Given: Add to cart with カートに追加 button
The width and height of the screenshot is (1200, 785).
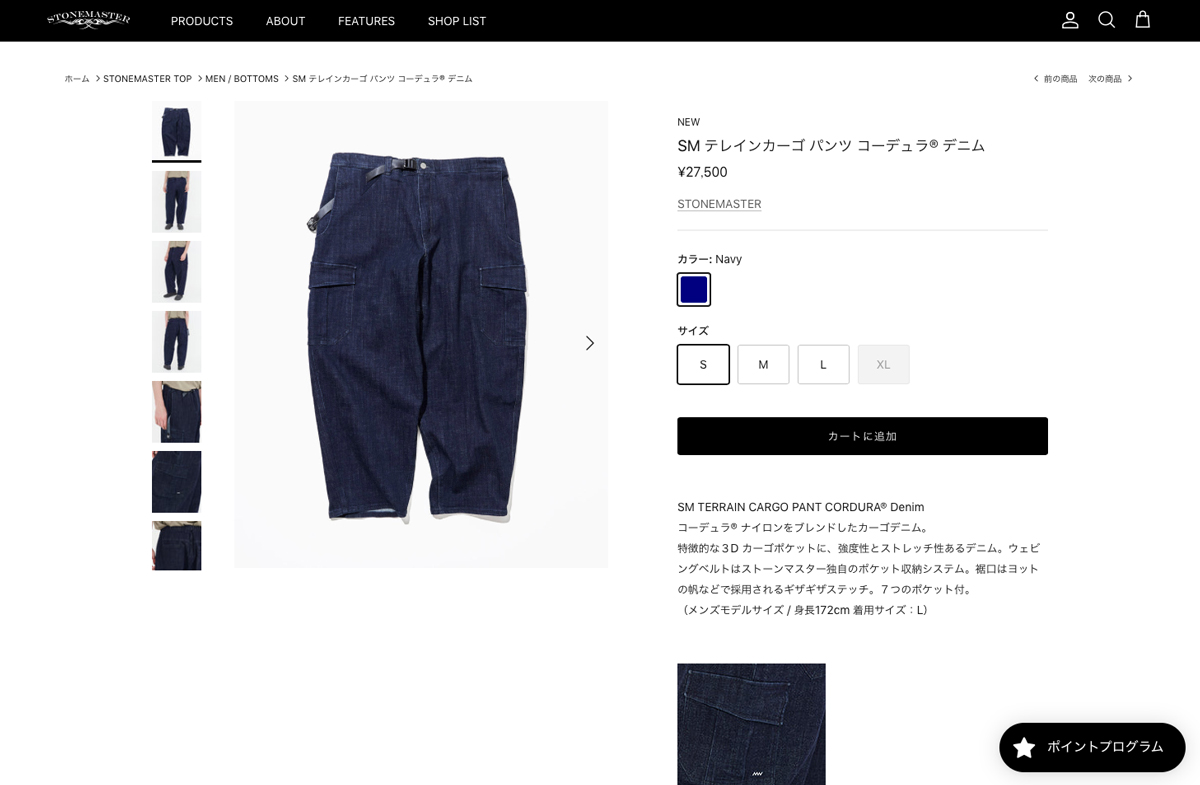Looking at the screenshot, I should 862,436.
